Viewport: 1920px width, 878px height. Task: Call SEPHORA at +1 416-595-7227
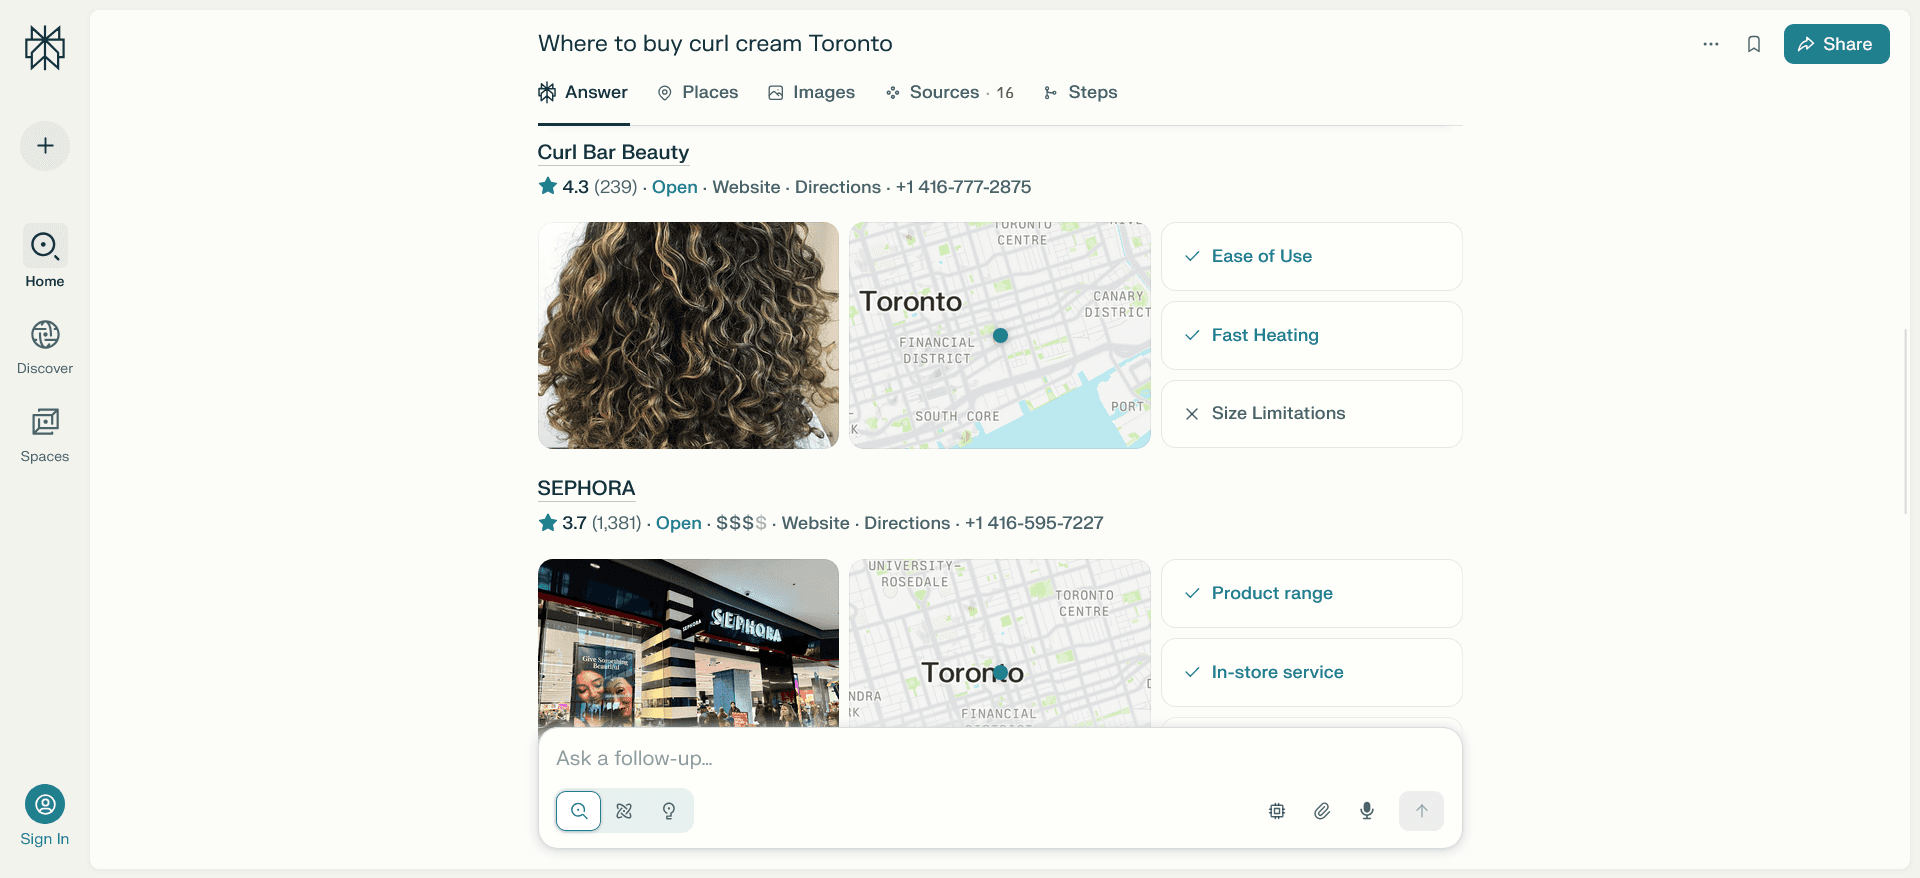tap(1034, 523)
